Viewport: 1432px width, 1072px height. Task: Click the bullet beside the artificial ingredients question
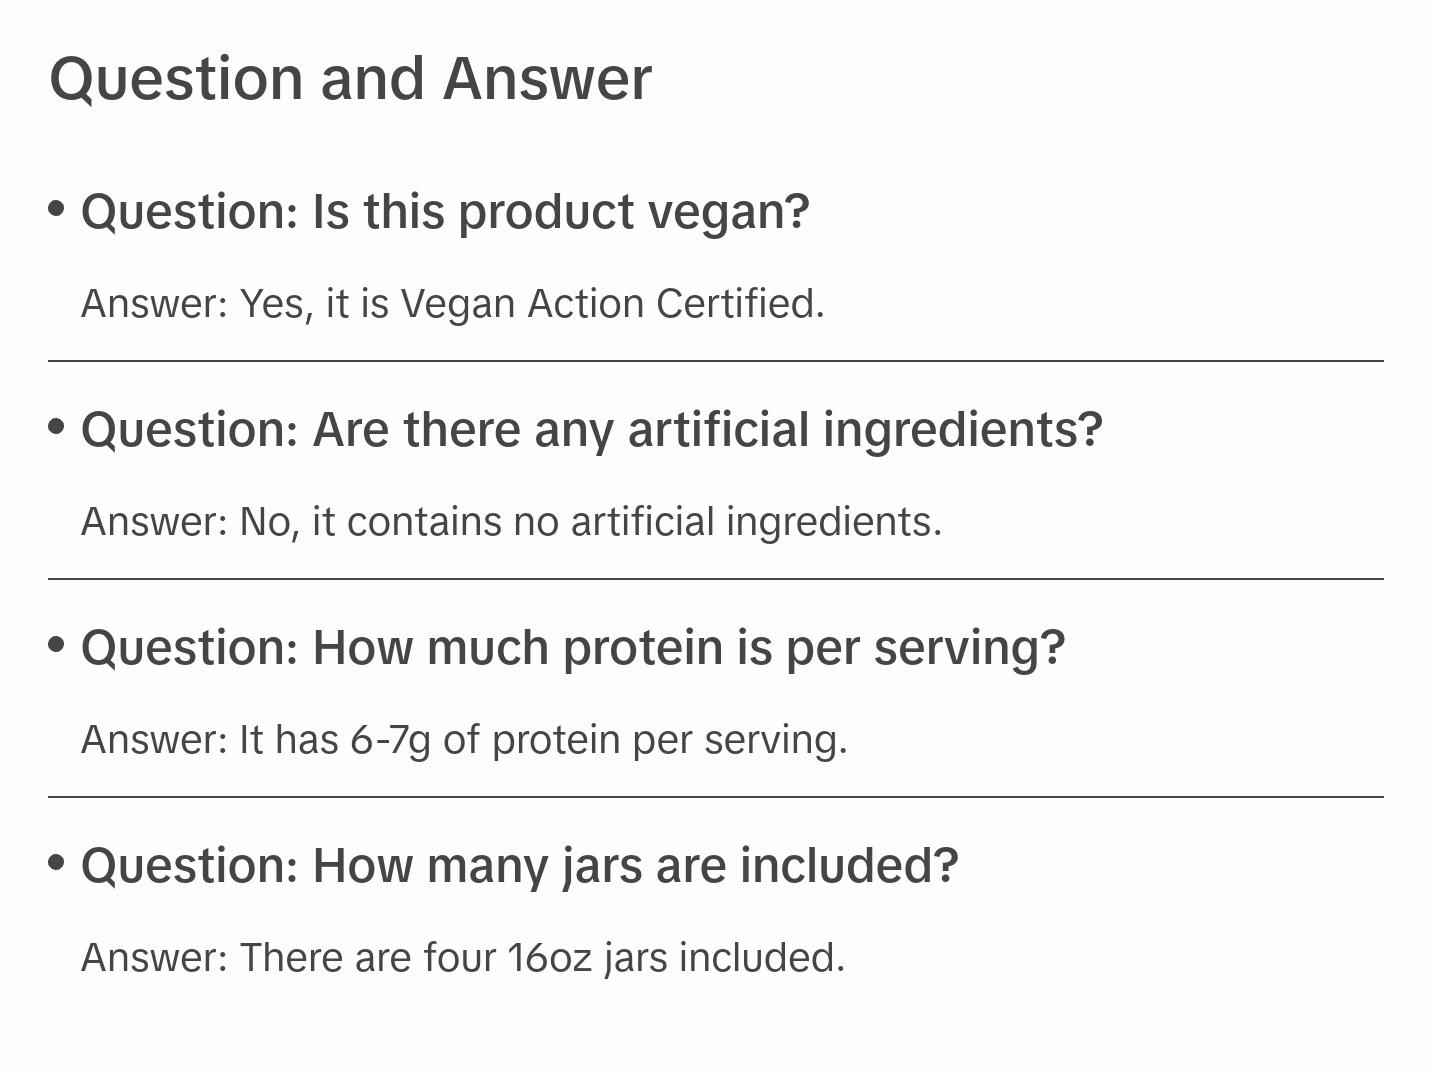click(x=57, y=427)
